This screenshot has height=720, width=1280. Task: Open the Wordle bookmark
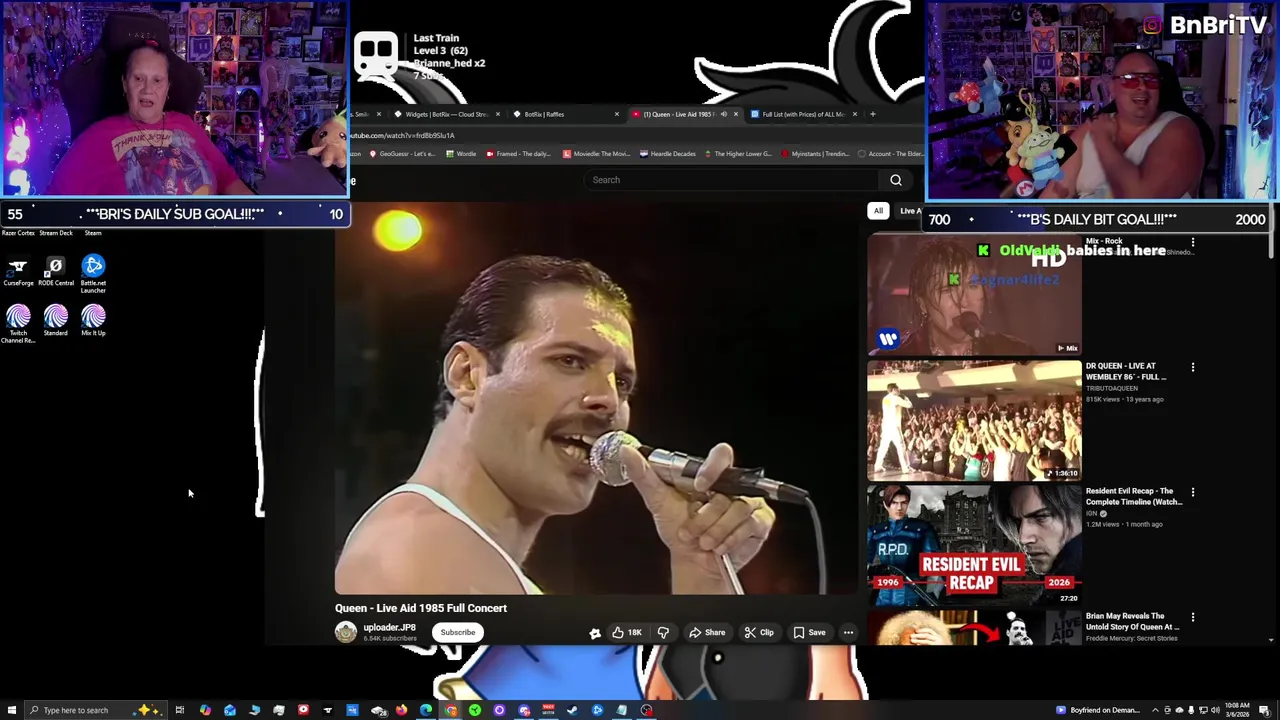click(461, 154)
